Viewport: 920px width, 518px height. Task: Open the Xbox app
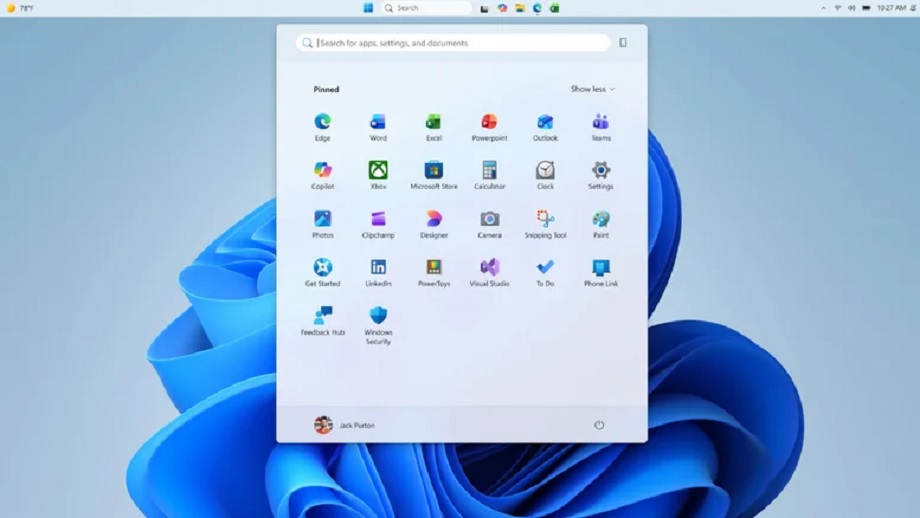(x=378, y=175)
